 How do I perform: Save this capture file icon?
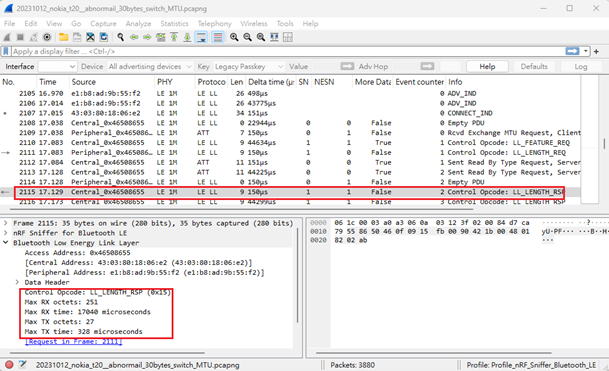[77, 37]
